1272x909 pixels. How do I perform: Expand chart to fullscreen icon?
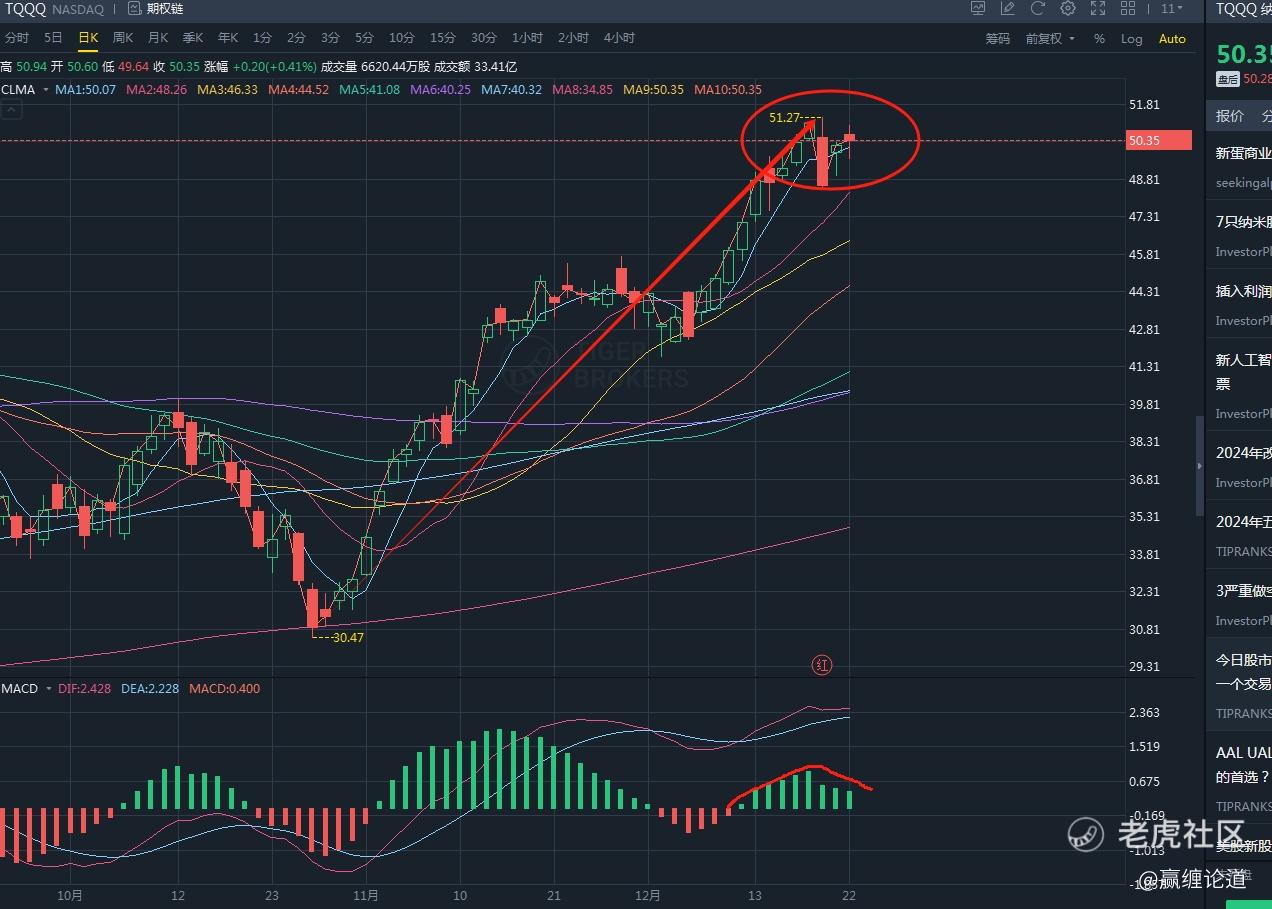pyautogui.click(x=1098, y=9)
